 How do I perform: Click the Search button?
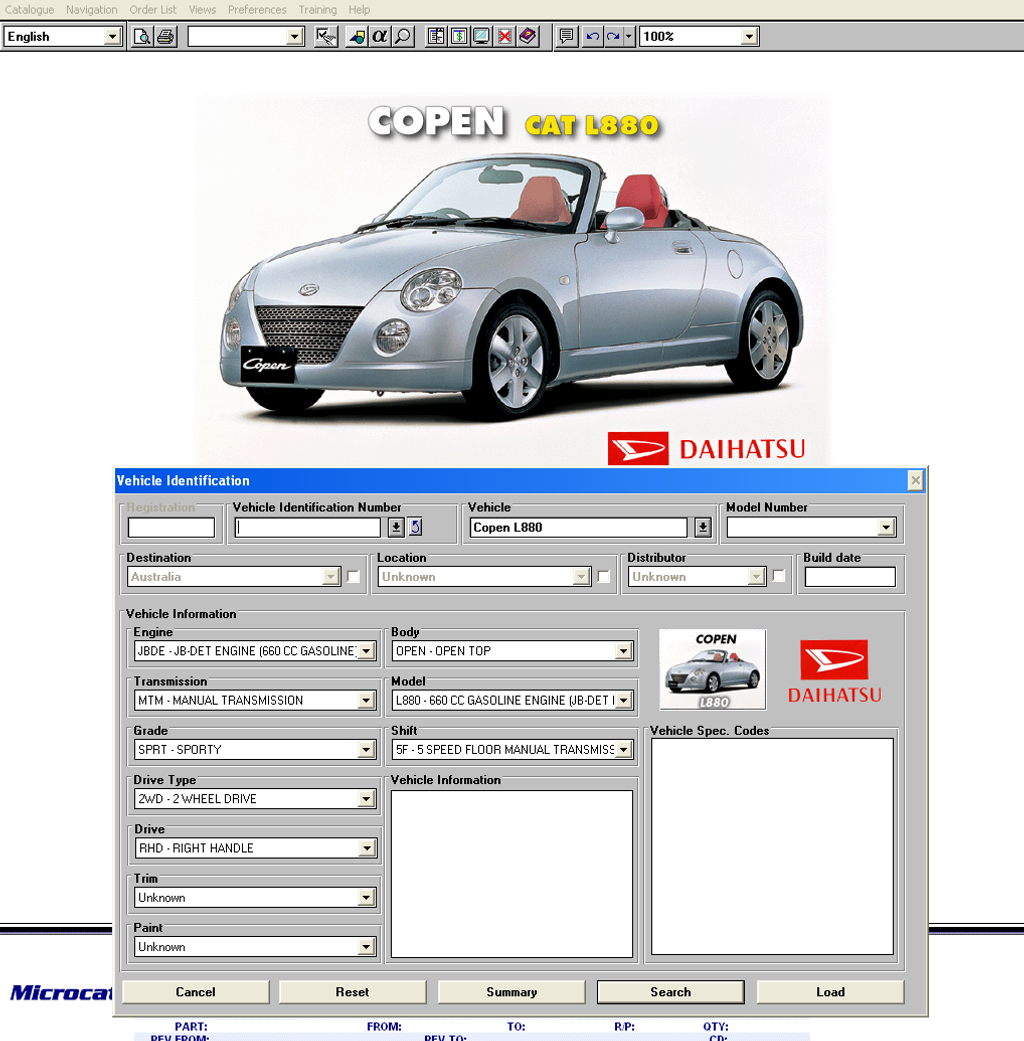click(x=671, y=992)
